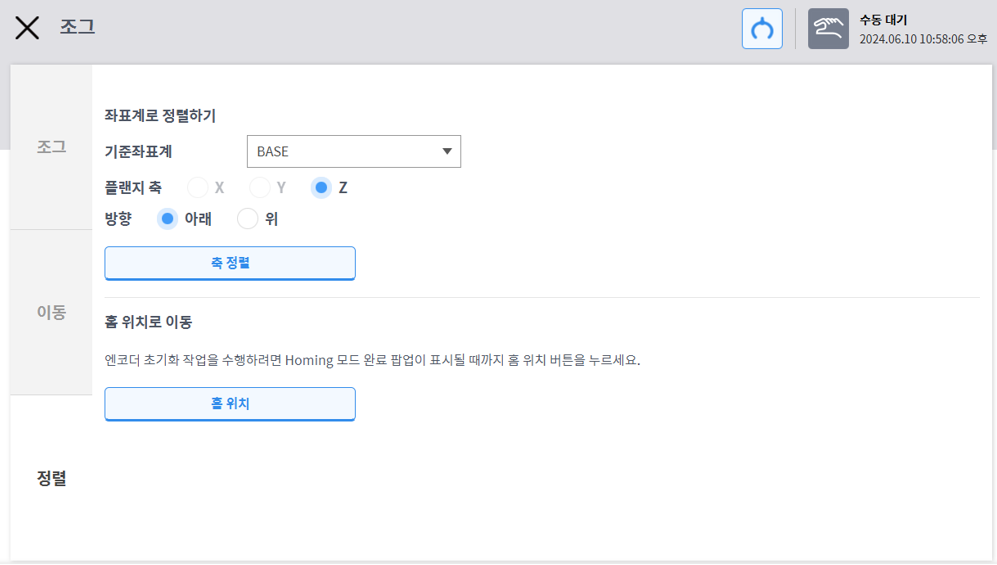Click the 수동 대기 status text
Viewport: 997px width, 565px height.
tap(883, 20)
